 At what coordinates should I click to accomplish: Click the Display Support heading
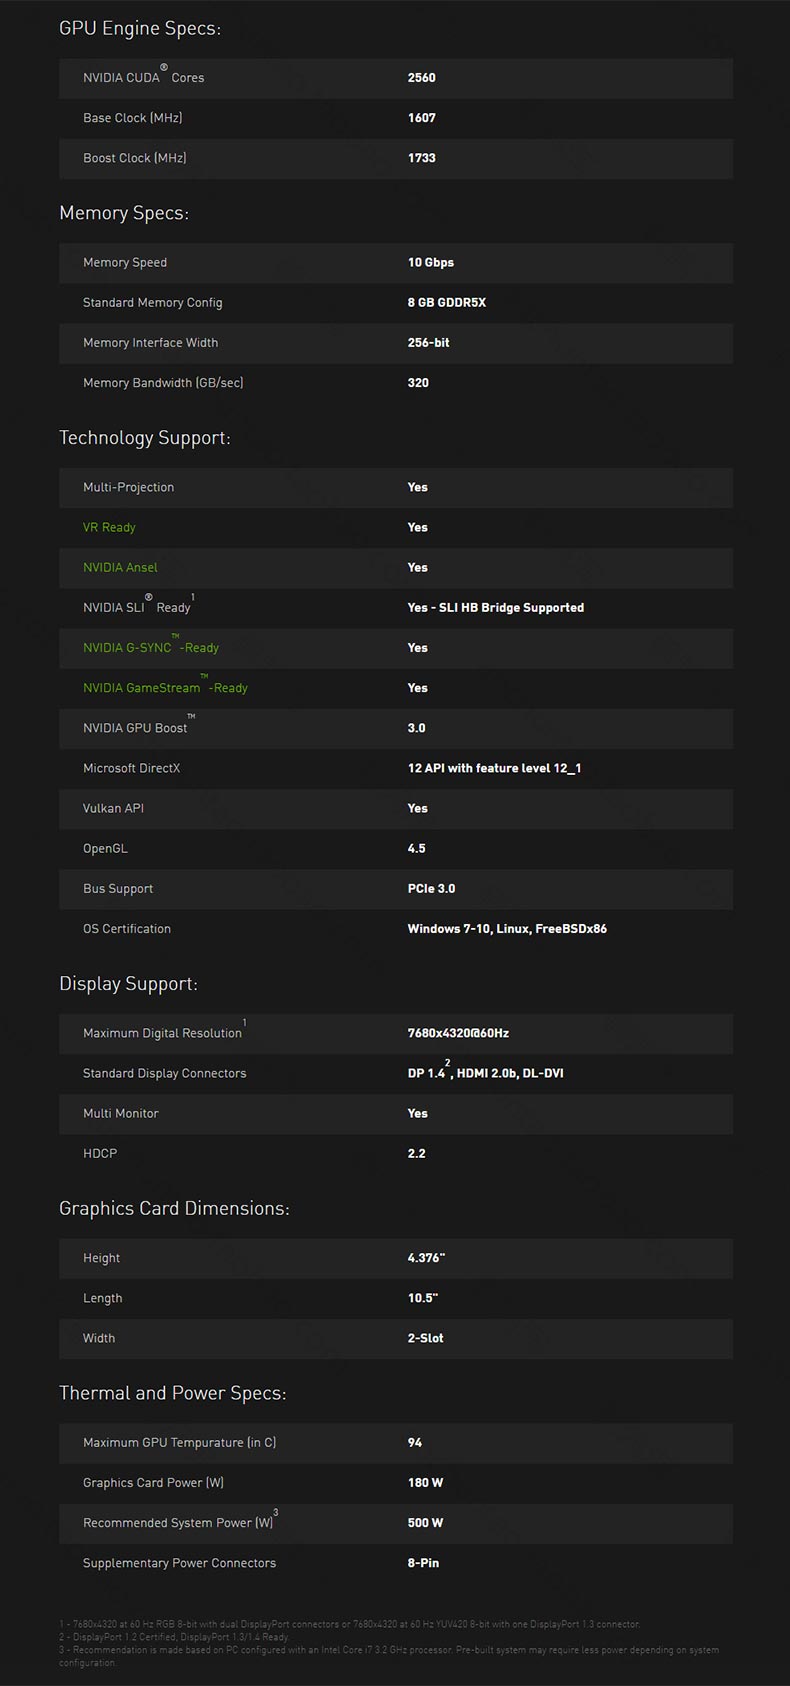point(129,984)
